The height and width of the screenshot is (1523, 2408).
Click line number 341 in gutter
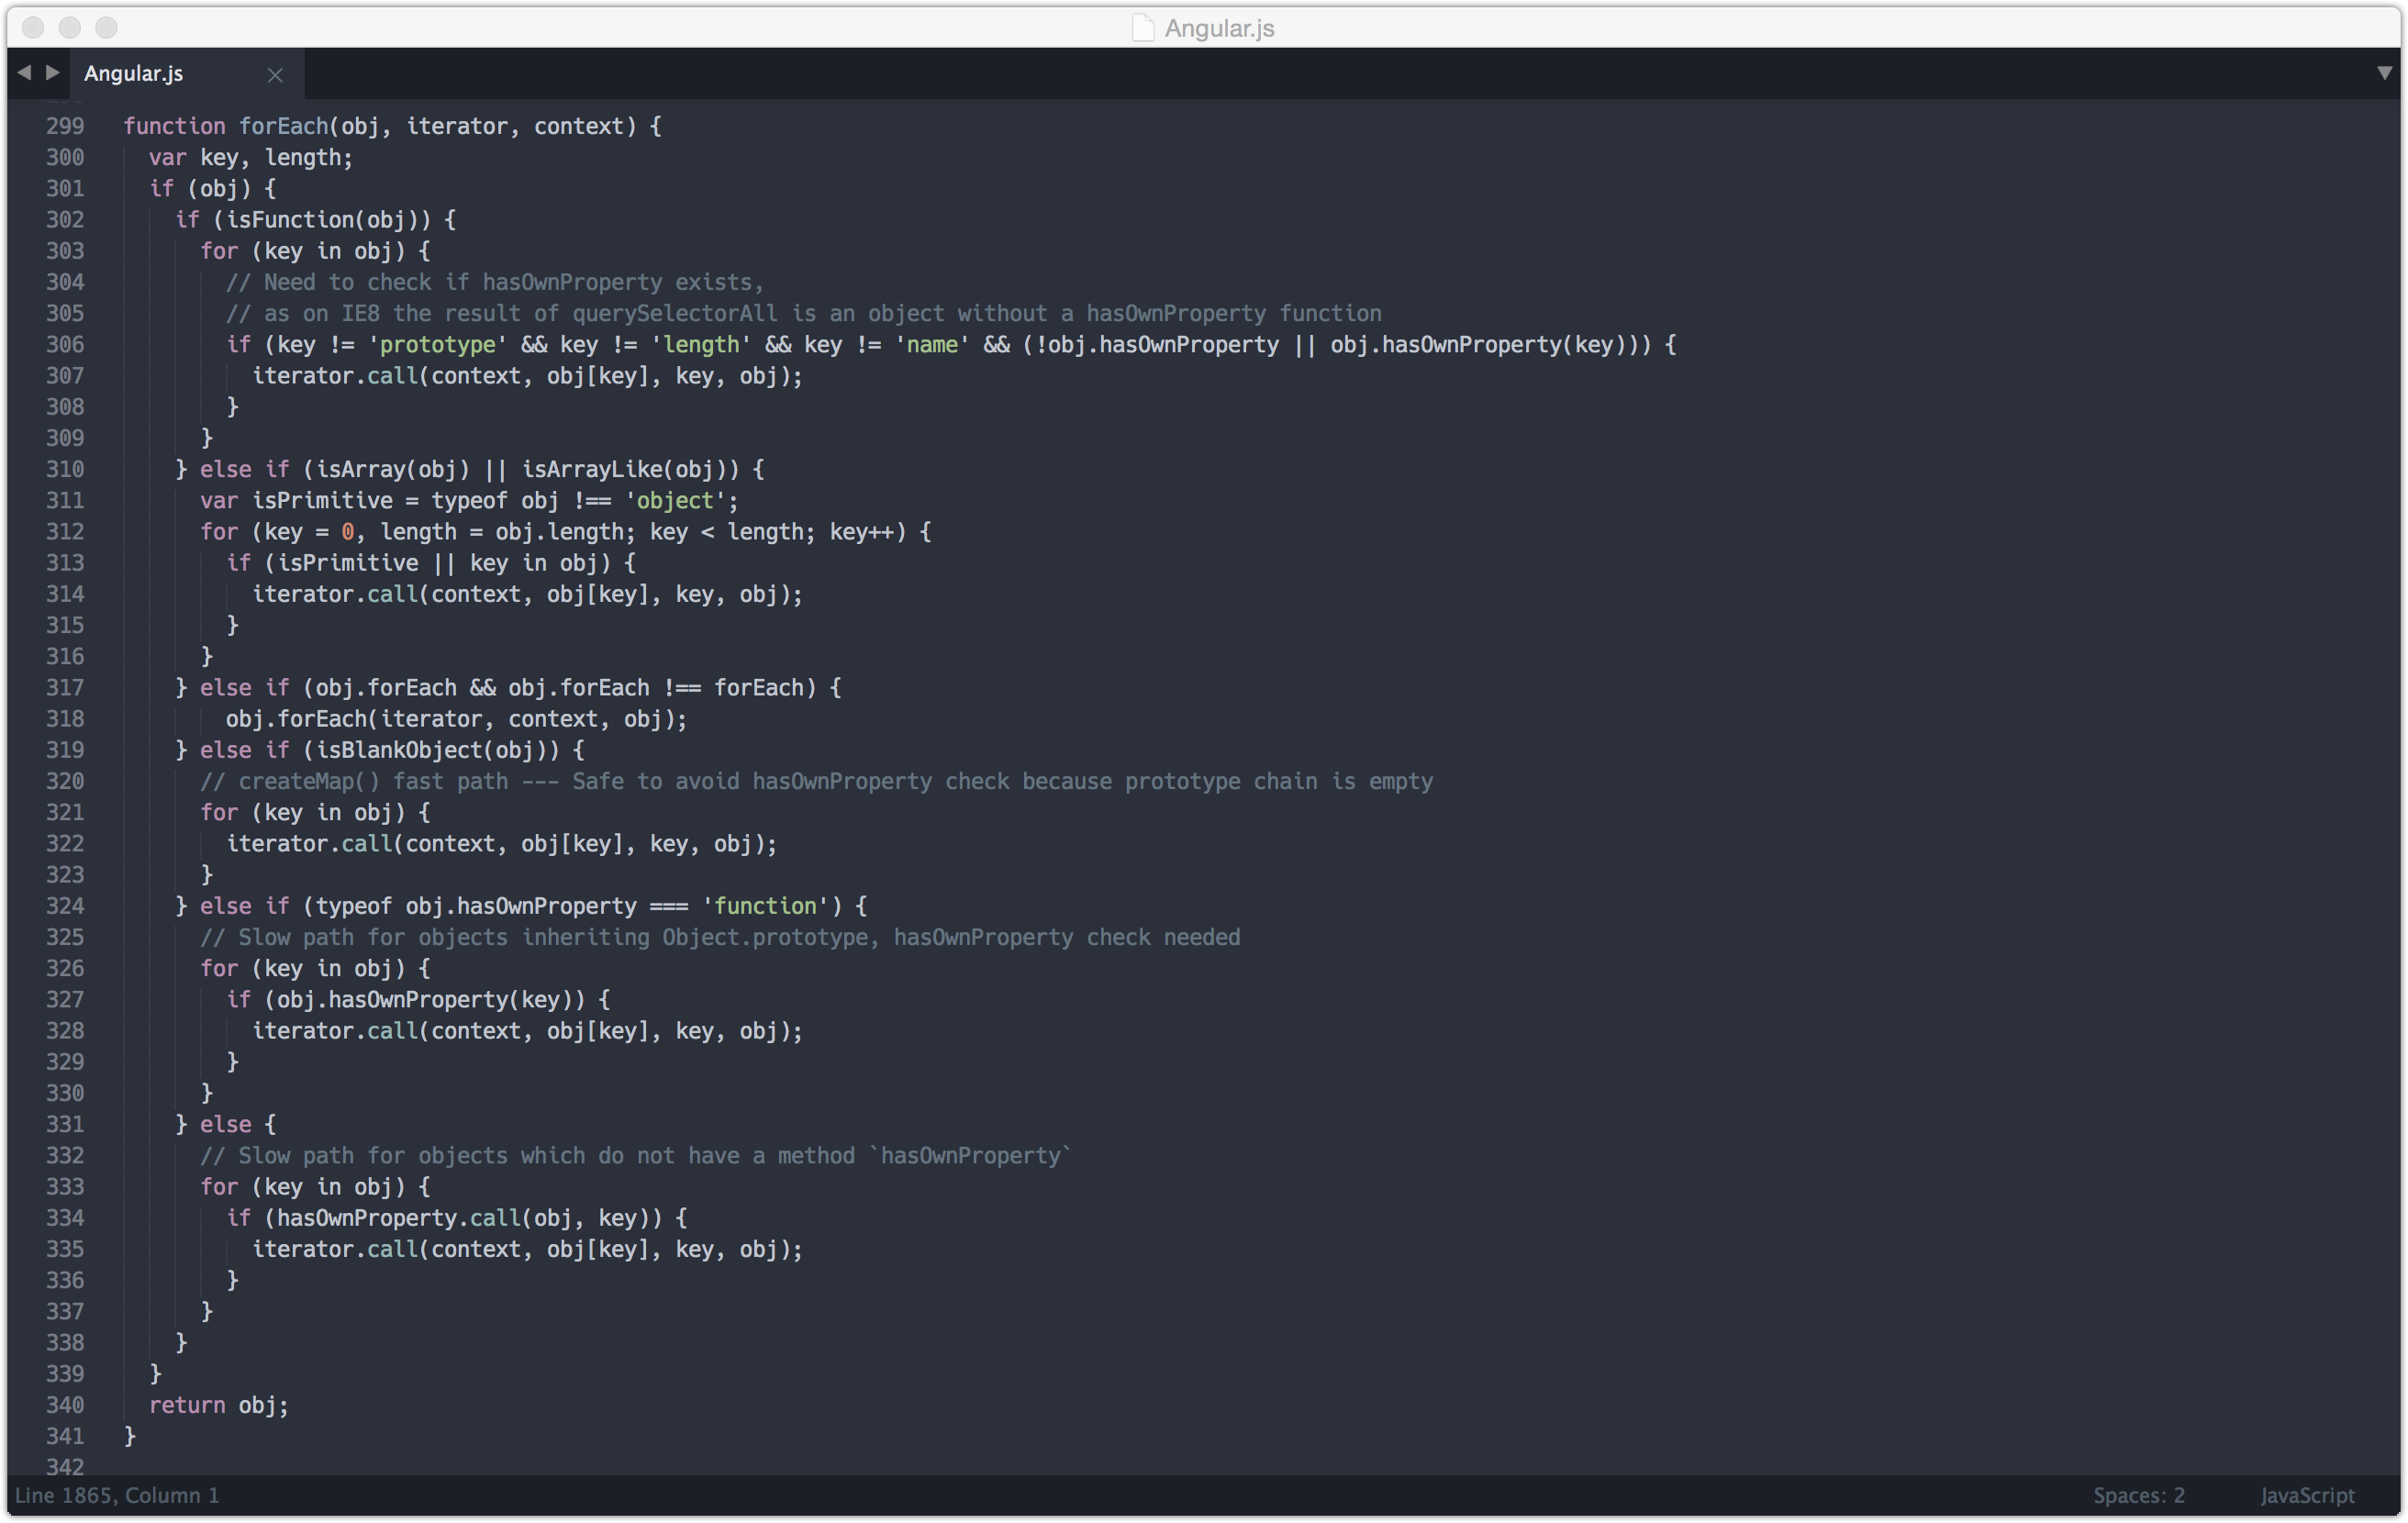[x=65, y=1436]
